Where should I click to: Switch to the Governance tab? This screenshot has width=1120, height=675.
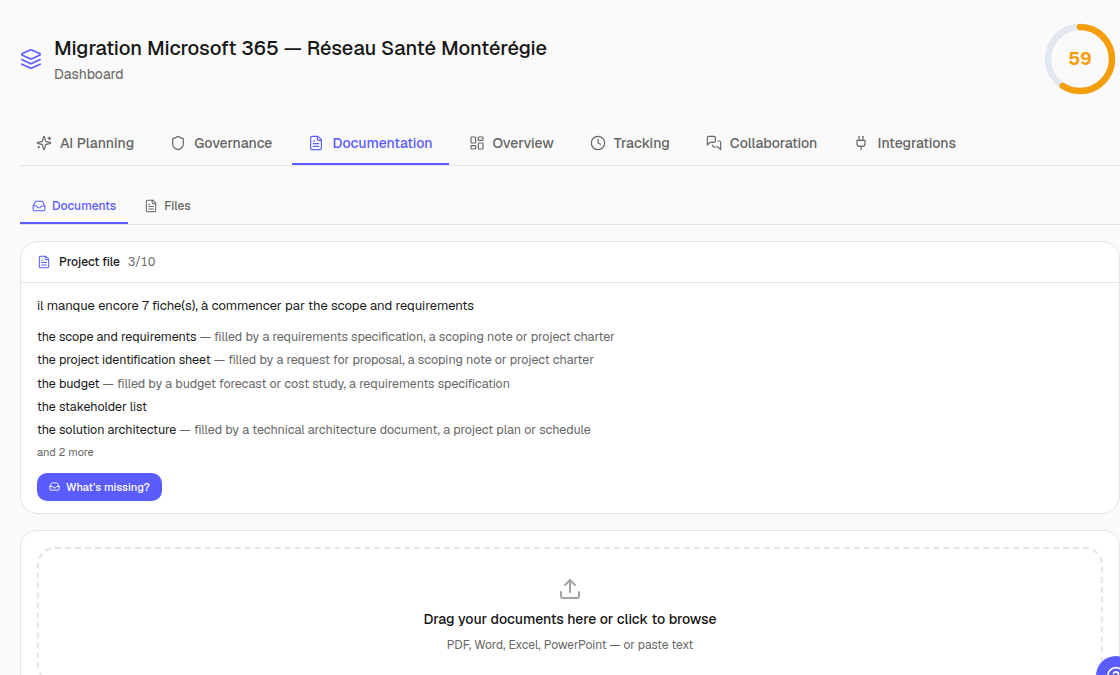point(221,143)
